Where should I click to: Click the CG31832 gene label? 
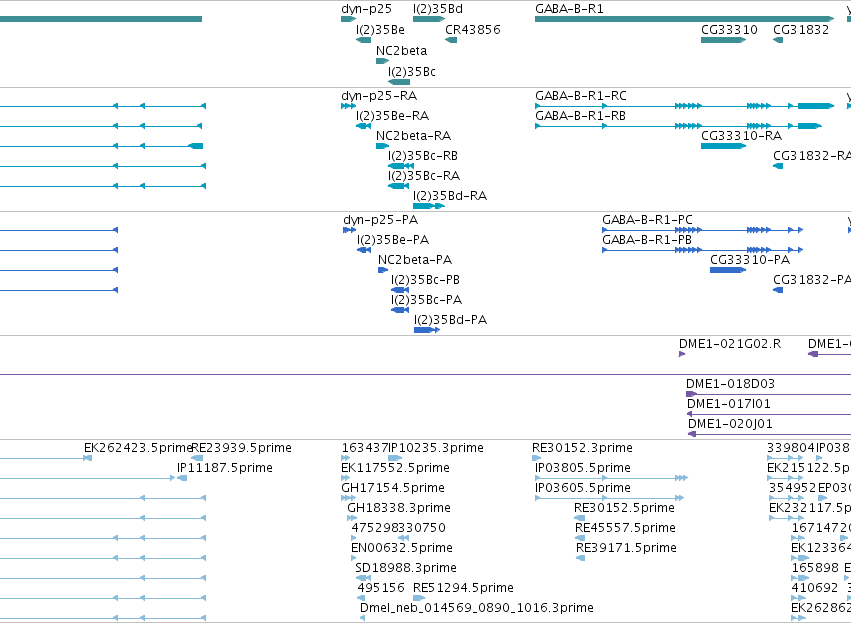pos(801,30)
